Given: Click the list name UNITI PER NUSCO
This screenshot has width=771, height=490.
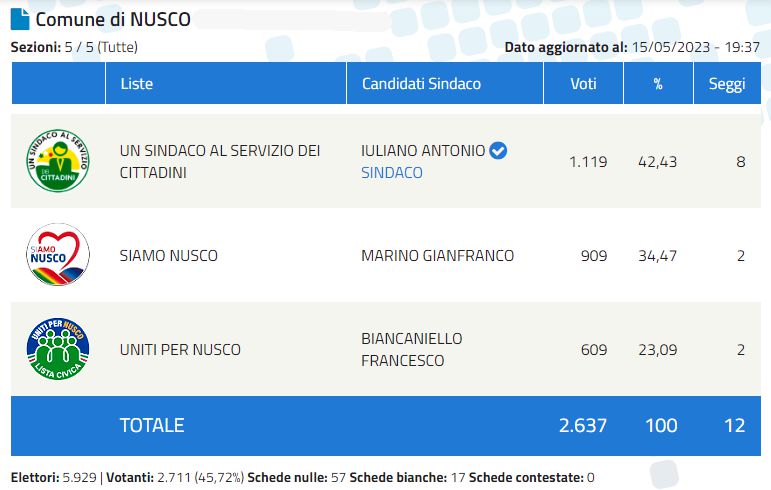Looking at the screenshot, I should 180,349.
